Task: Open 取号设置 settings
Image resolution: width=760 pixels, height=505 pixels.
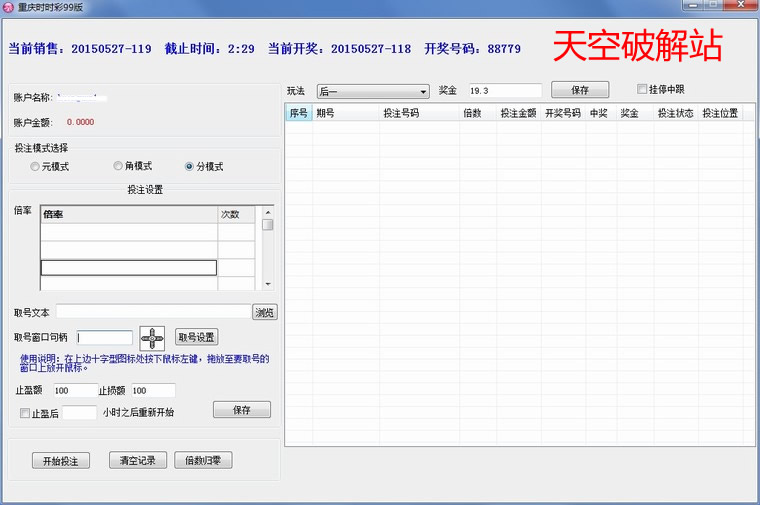Action: click(196, 337)
